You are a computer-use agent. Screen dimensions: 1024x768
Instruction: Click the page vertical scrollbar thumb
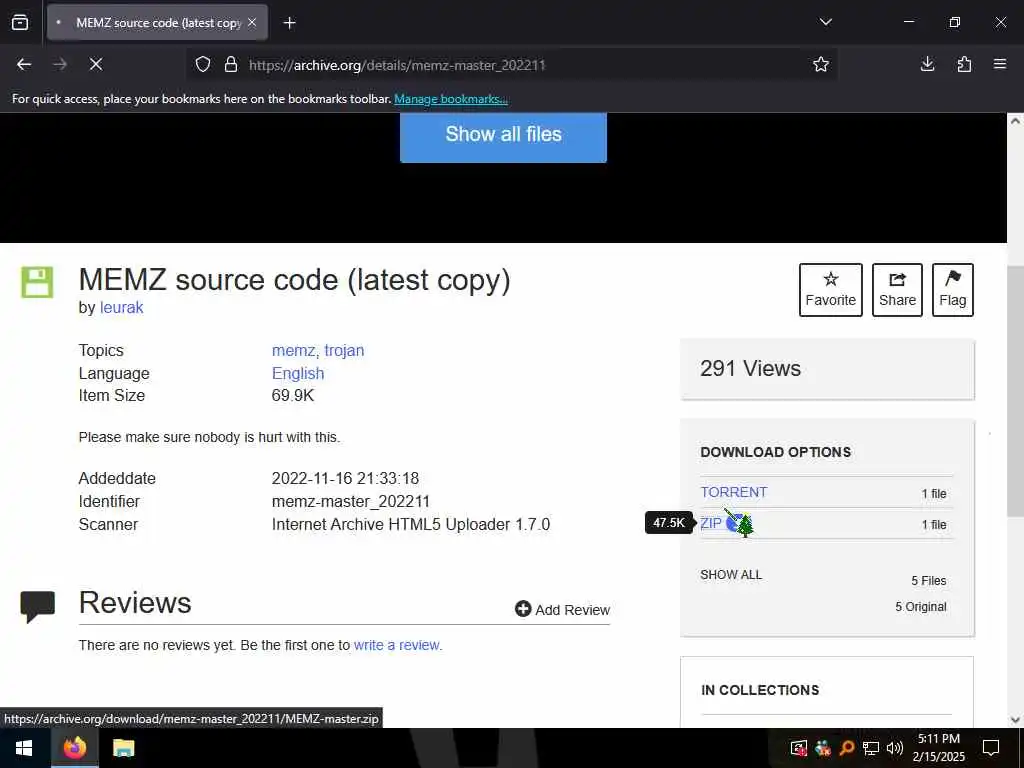pyautogui.click(x=1016, y=391)
